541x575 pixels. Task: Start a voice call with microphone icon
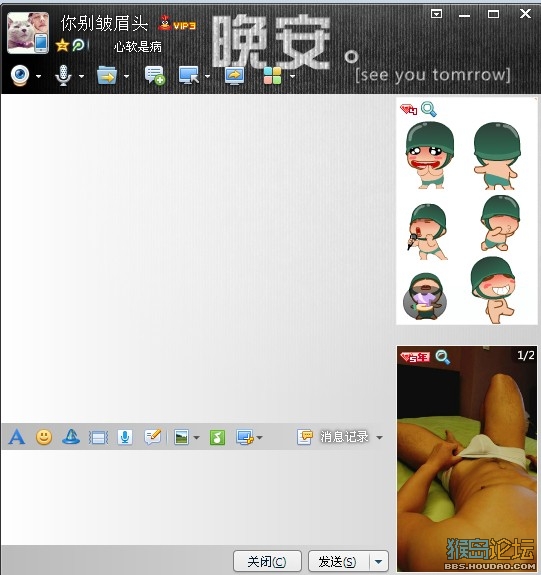(63, 76)
